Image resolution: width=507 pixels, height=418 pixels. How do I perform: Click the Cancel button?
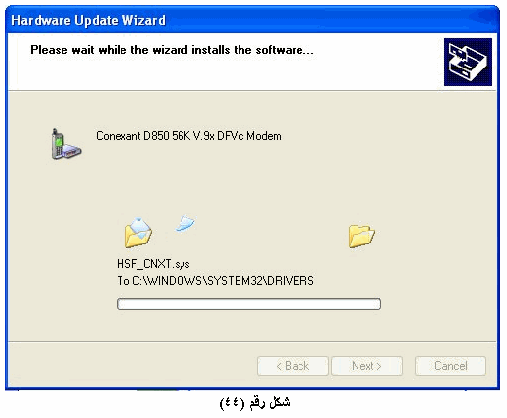(450, 366)
